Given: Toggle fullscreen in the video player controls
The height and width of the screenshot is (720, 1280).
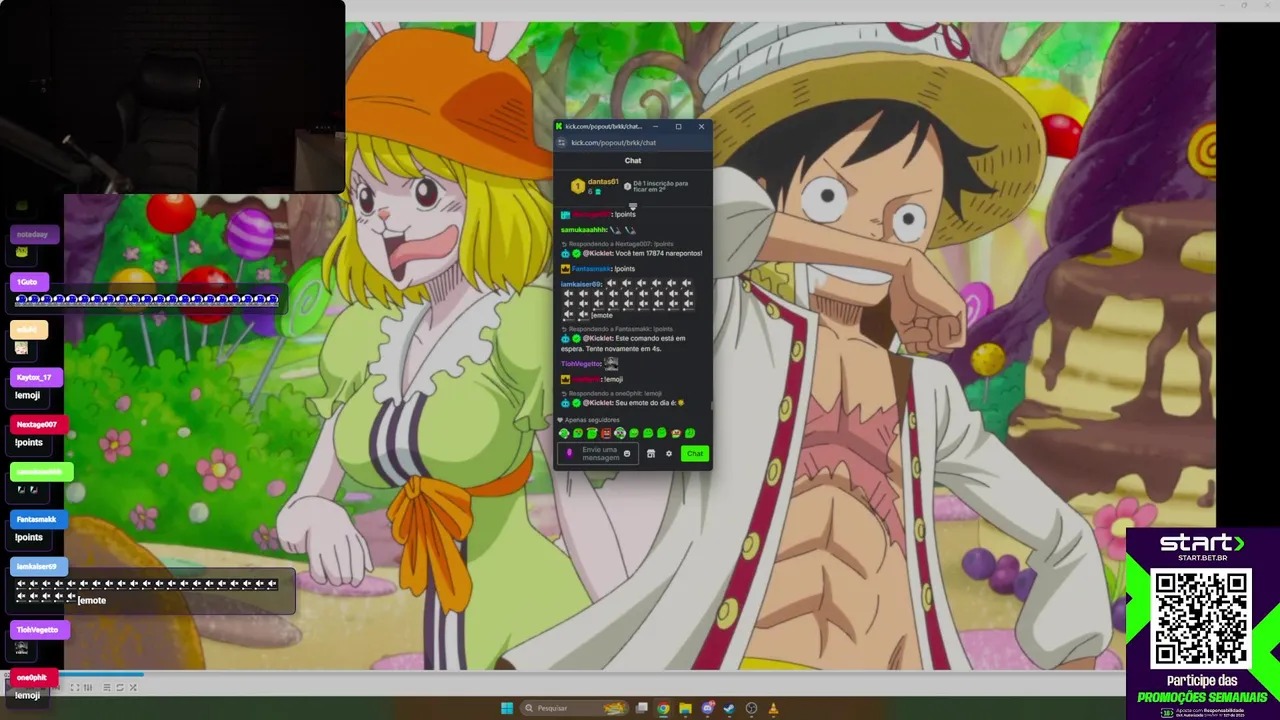Looking at the screenshot, I should (x=74, y=687).
